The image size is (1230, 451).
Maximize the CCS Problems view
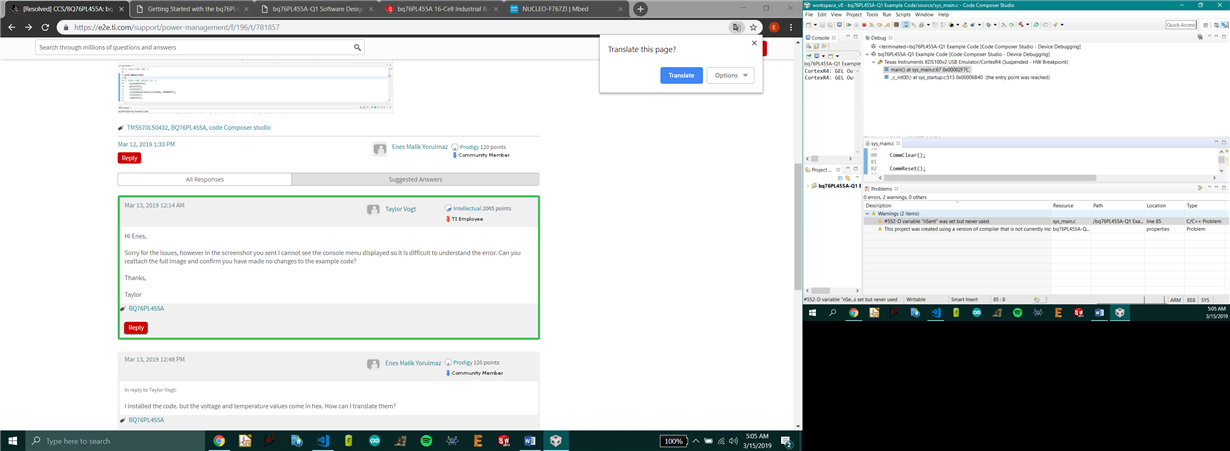coord(1223,188)
